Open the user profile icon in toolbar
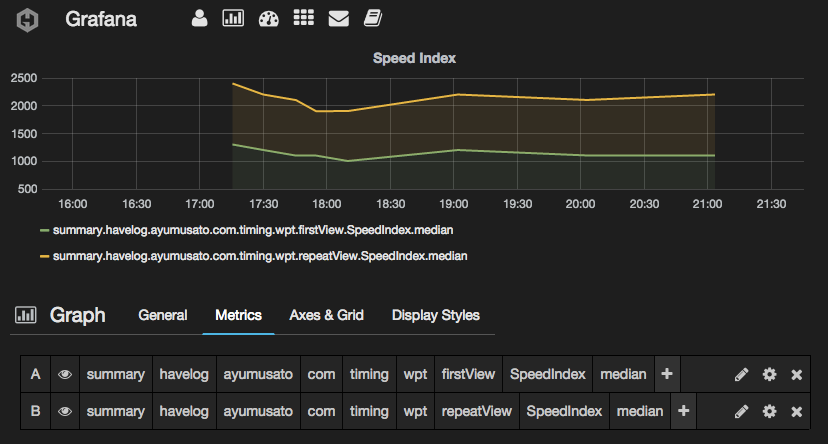Image resolution: width=828 pixels, height=444 pixels. point(200,18)
